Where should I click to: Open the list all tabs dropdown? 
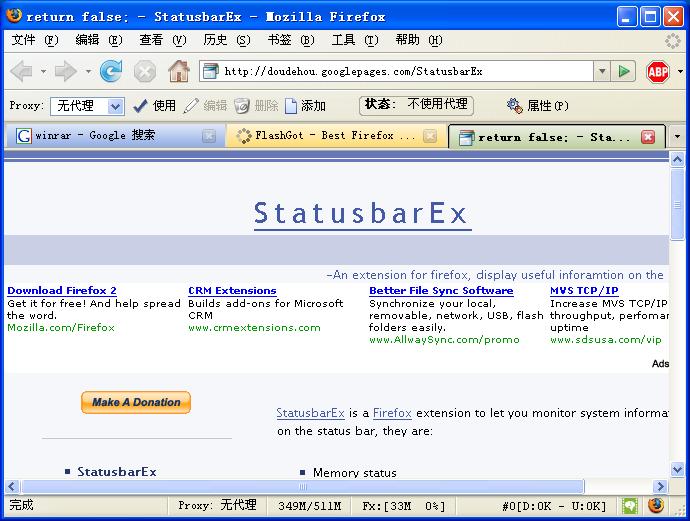click(x=677, y=136)
